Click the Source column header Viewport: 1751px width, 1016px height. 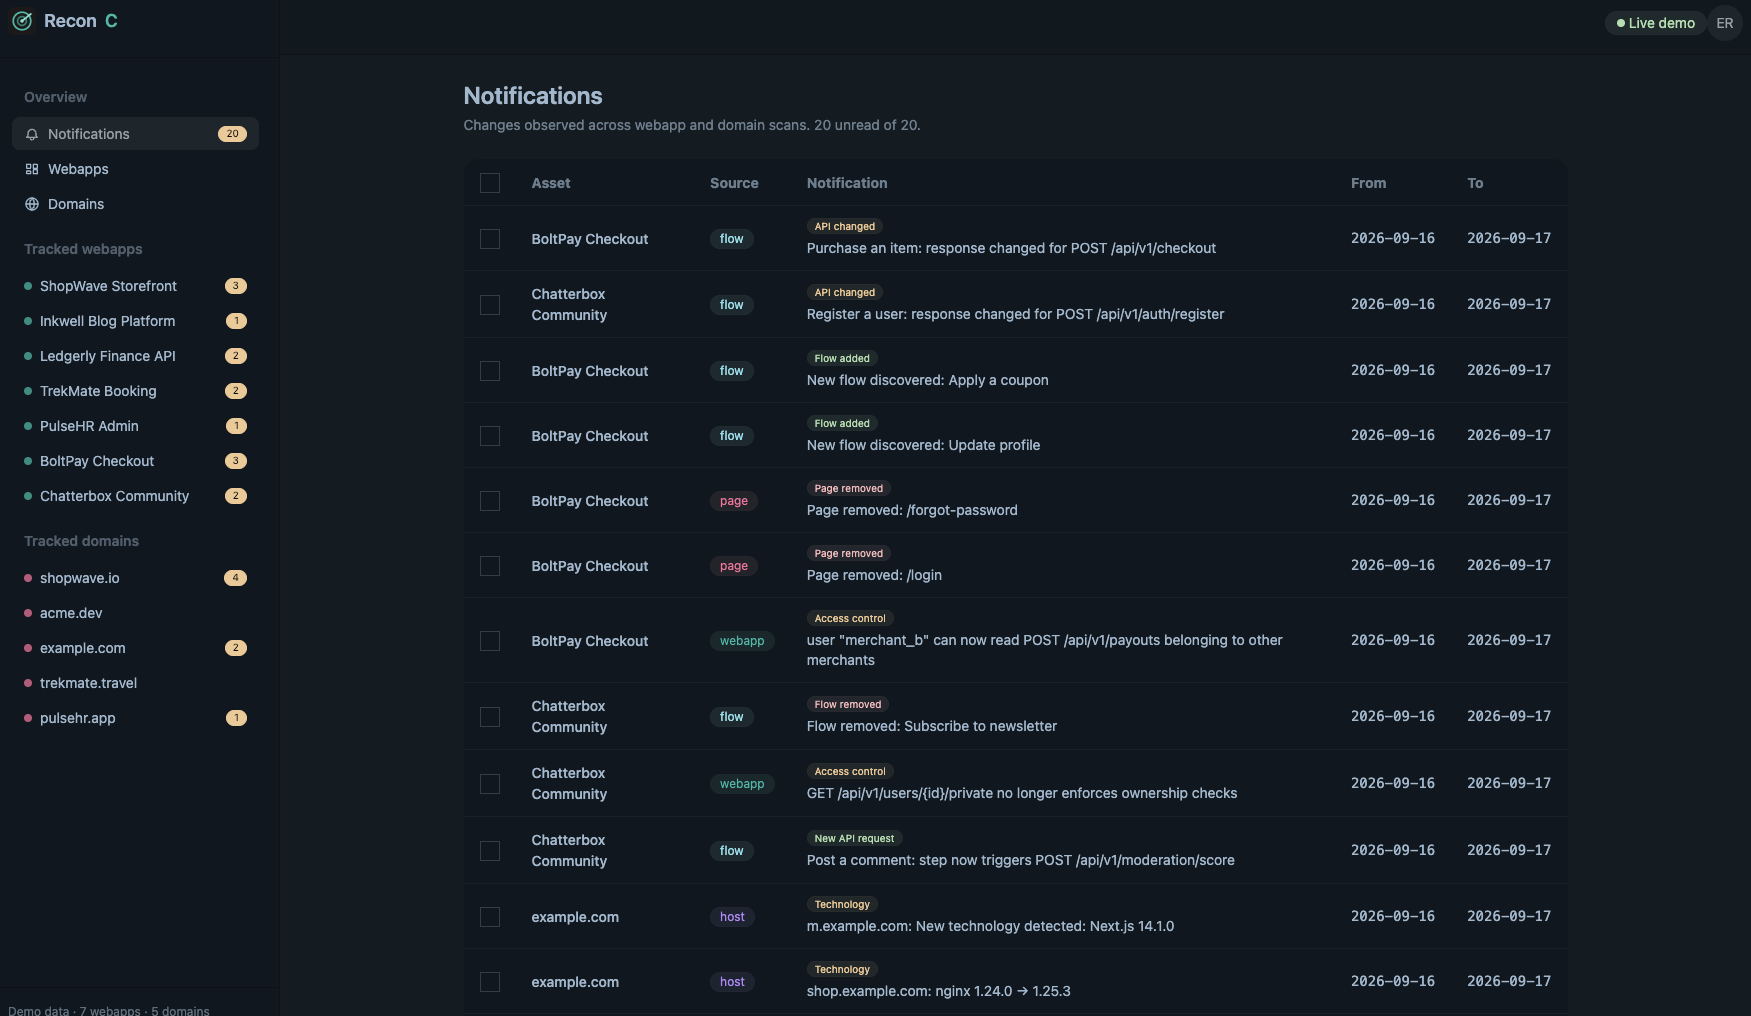pos(734,183)
